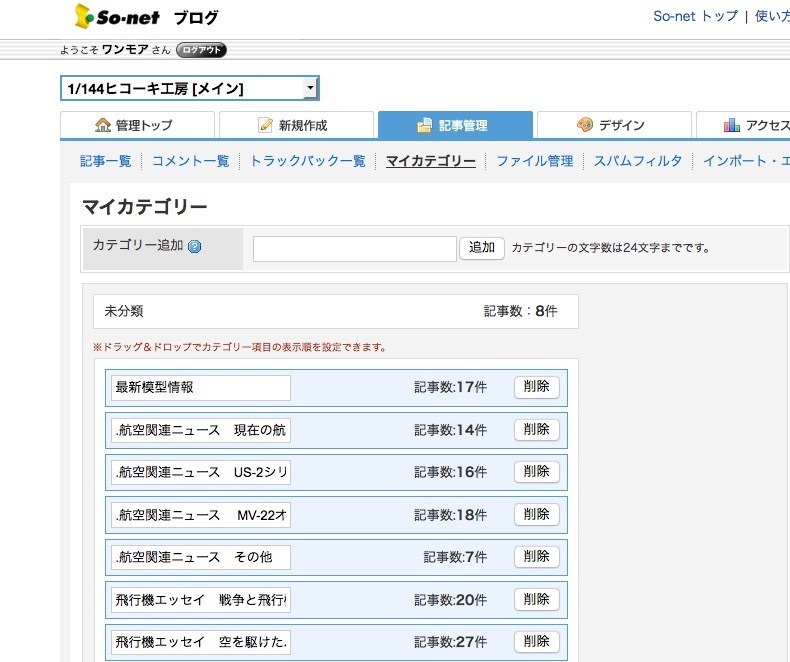790x662 pixels.
Task: Open the 記事一覧 link
Action: click(105, 161)
